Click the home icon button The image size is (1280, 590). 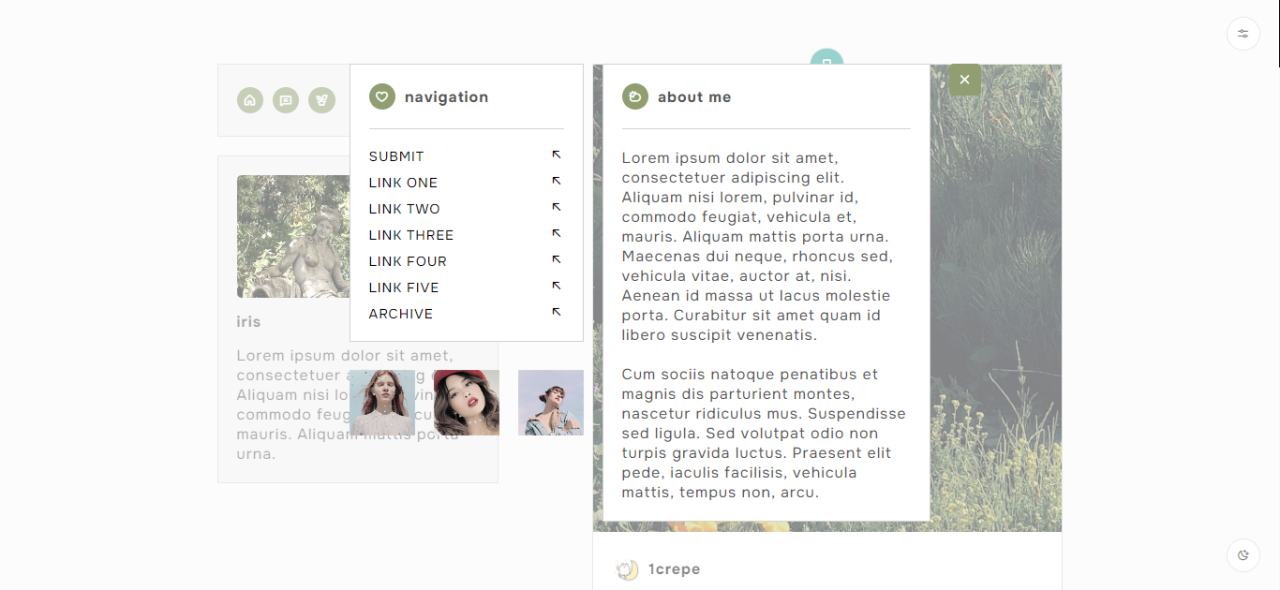coord(250,100)
